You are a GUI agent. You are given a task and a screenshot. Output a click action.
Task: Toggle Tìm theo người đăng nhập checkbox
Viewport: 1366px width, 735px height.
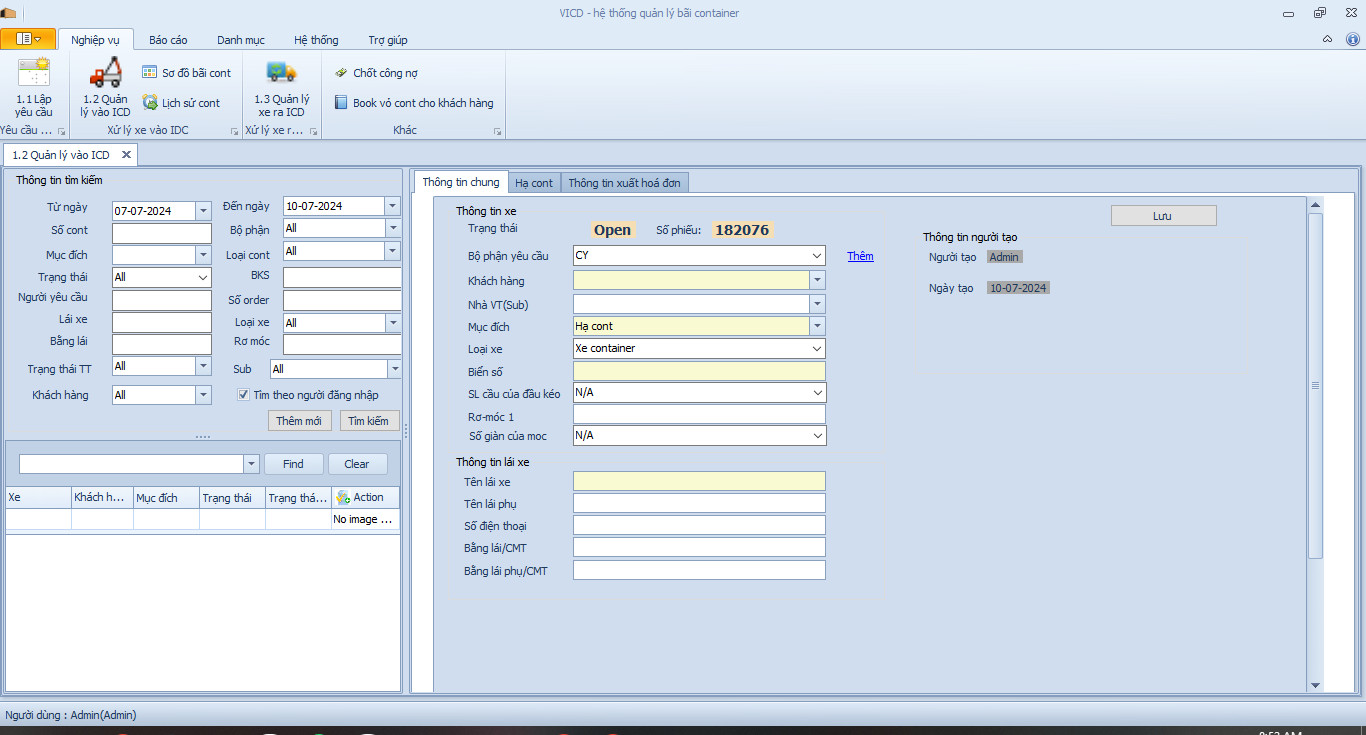click(x=243, y=395)
